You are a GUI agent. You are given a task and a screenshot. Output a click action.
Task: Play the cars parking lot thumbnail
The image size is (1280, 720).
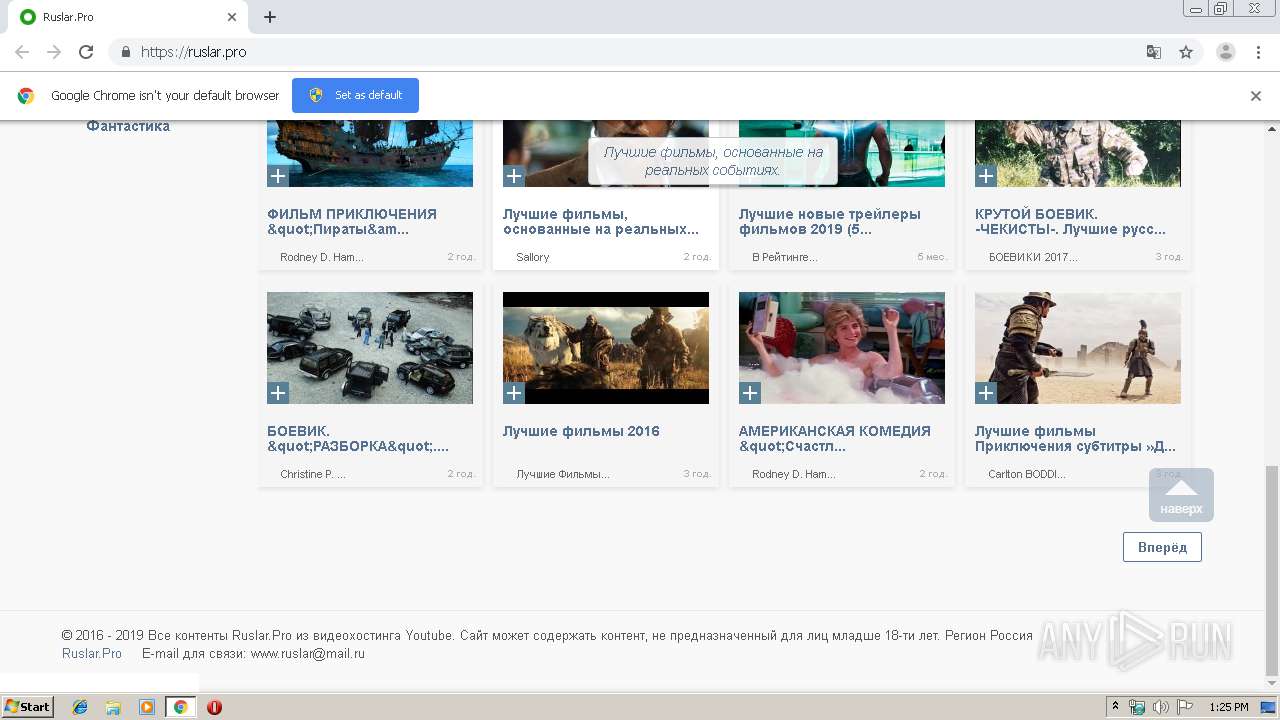click(x=370, y=348)
